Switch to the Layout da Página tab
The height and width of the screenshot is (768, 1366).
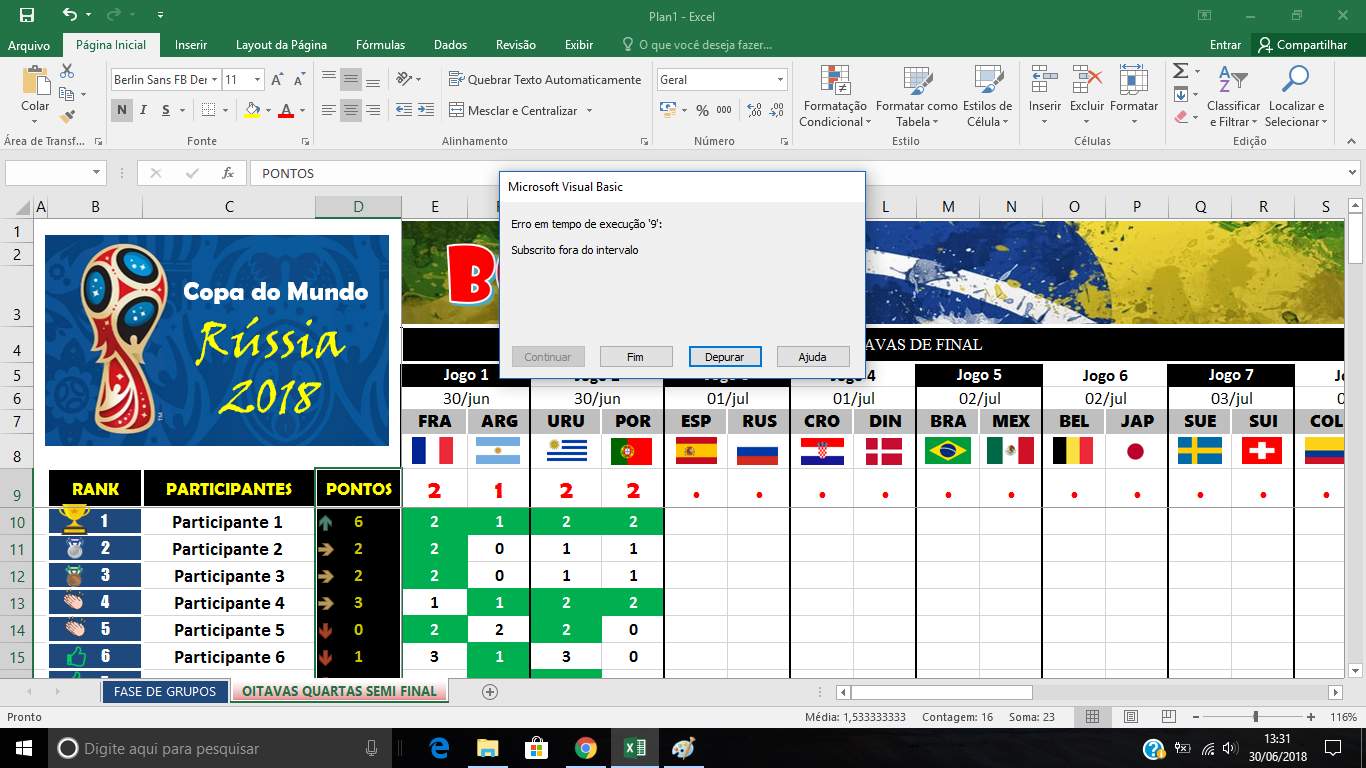(x=281, y=45)
